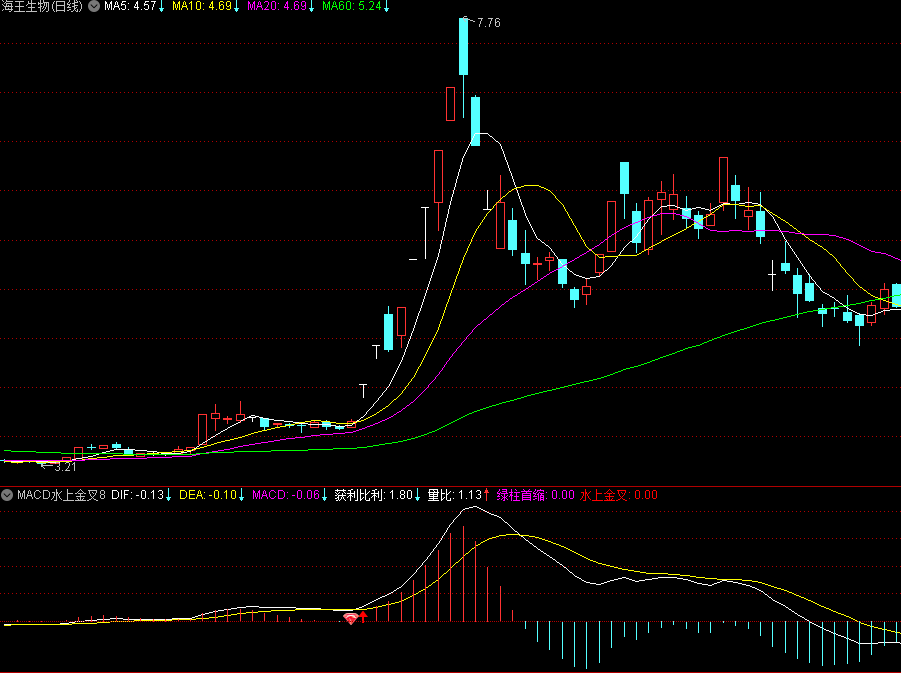Click the cyan arrow after MA20 value

[311, 7]
